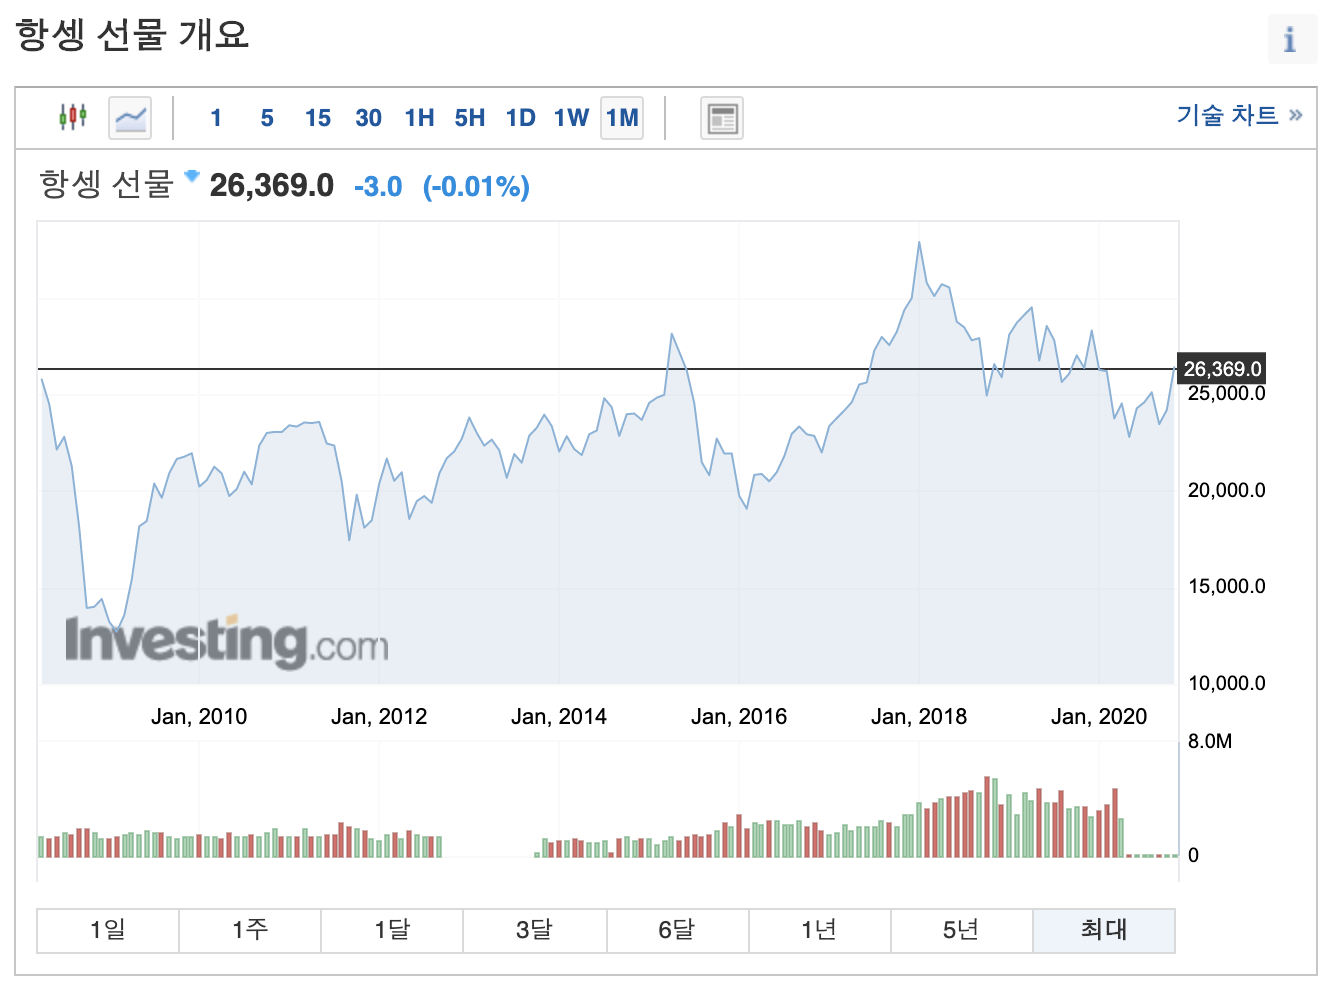Click the blue down-arrow price indicator
The image size is (1332, 986).
192,176
